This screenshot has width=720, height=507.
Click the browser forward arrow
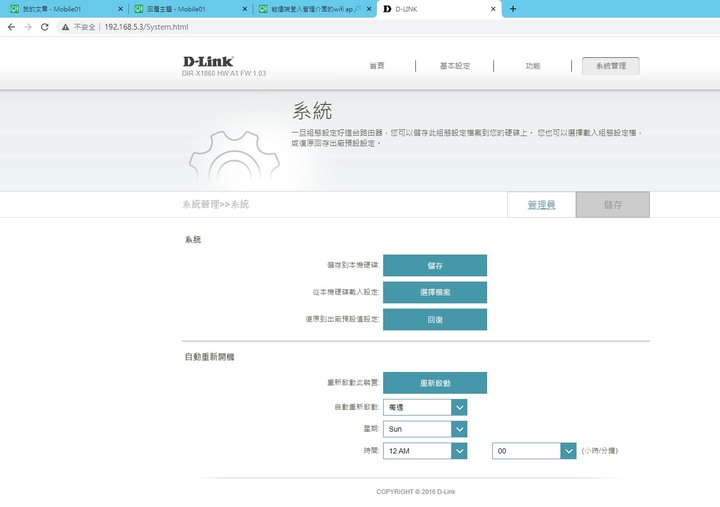pos(28,27)
